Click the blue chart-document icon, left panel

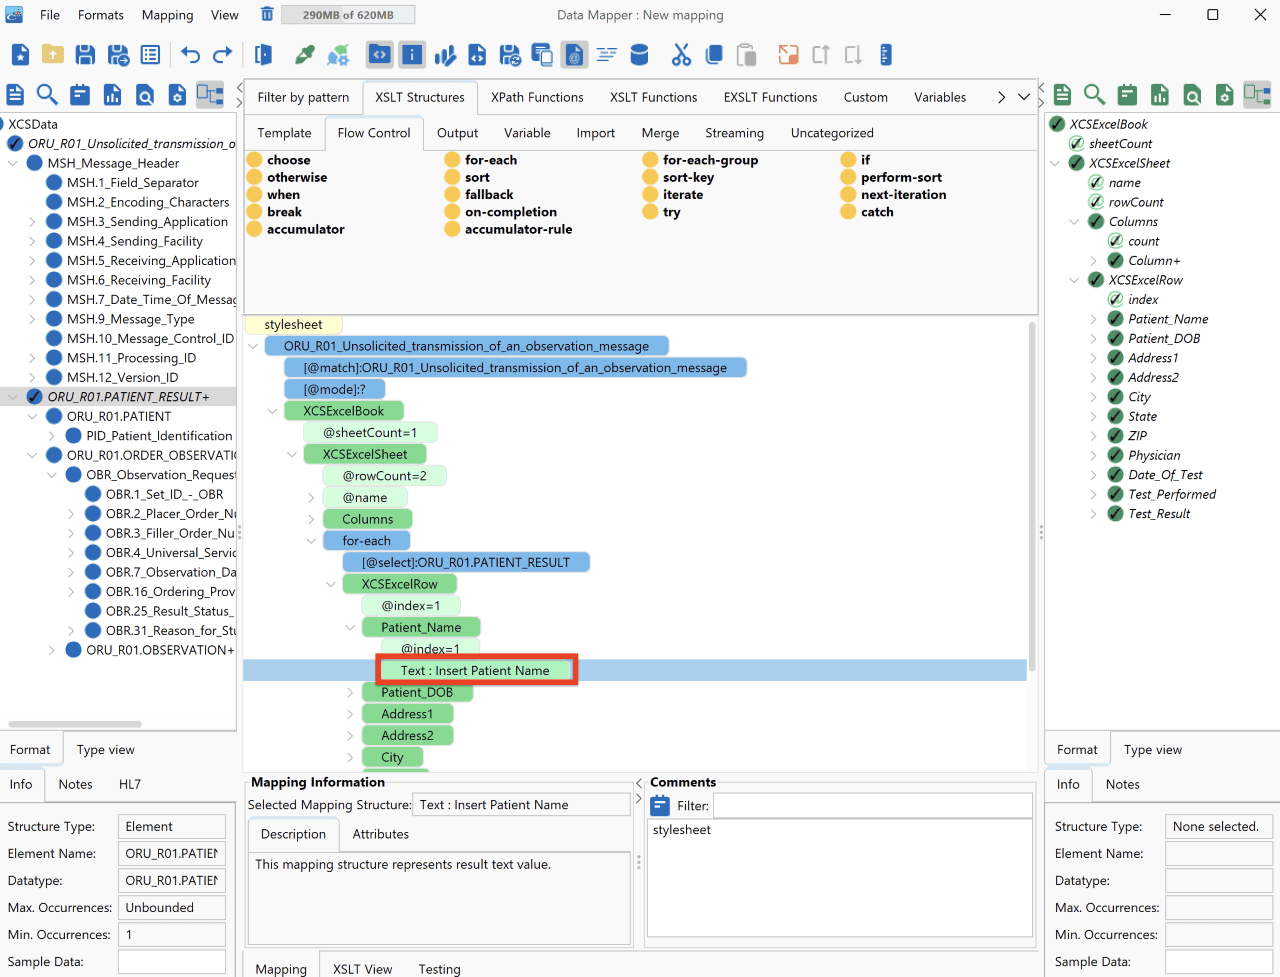[x=112, y=95]
